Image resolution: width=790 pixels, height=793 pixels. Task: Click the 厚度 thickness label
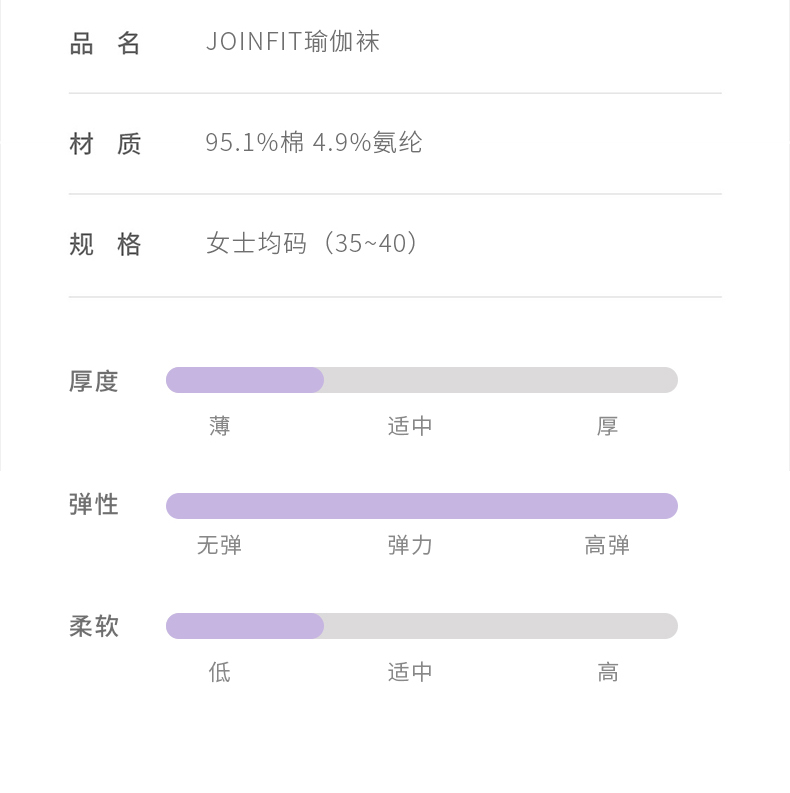94,381
